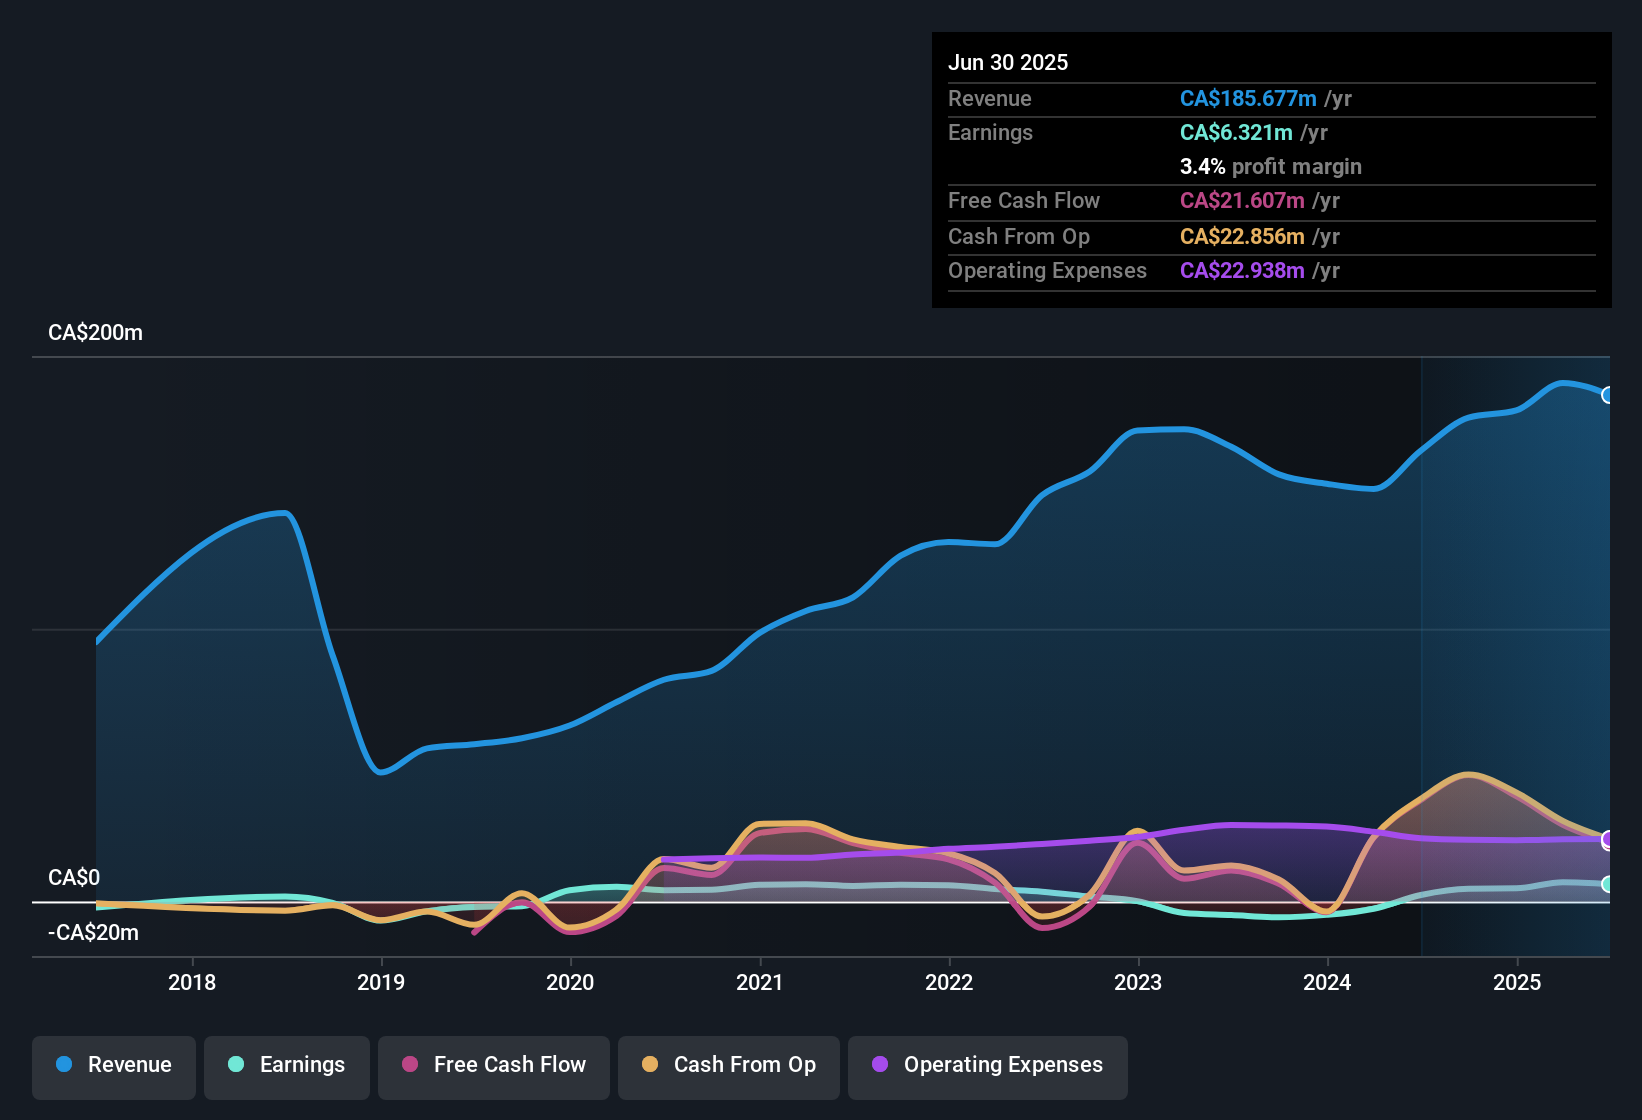Click the 2021 x-axis year label

point(760,982)
